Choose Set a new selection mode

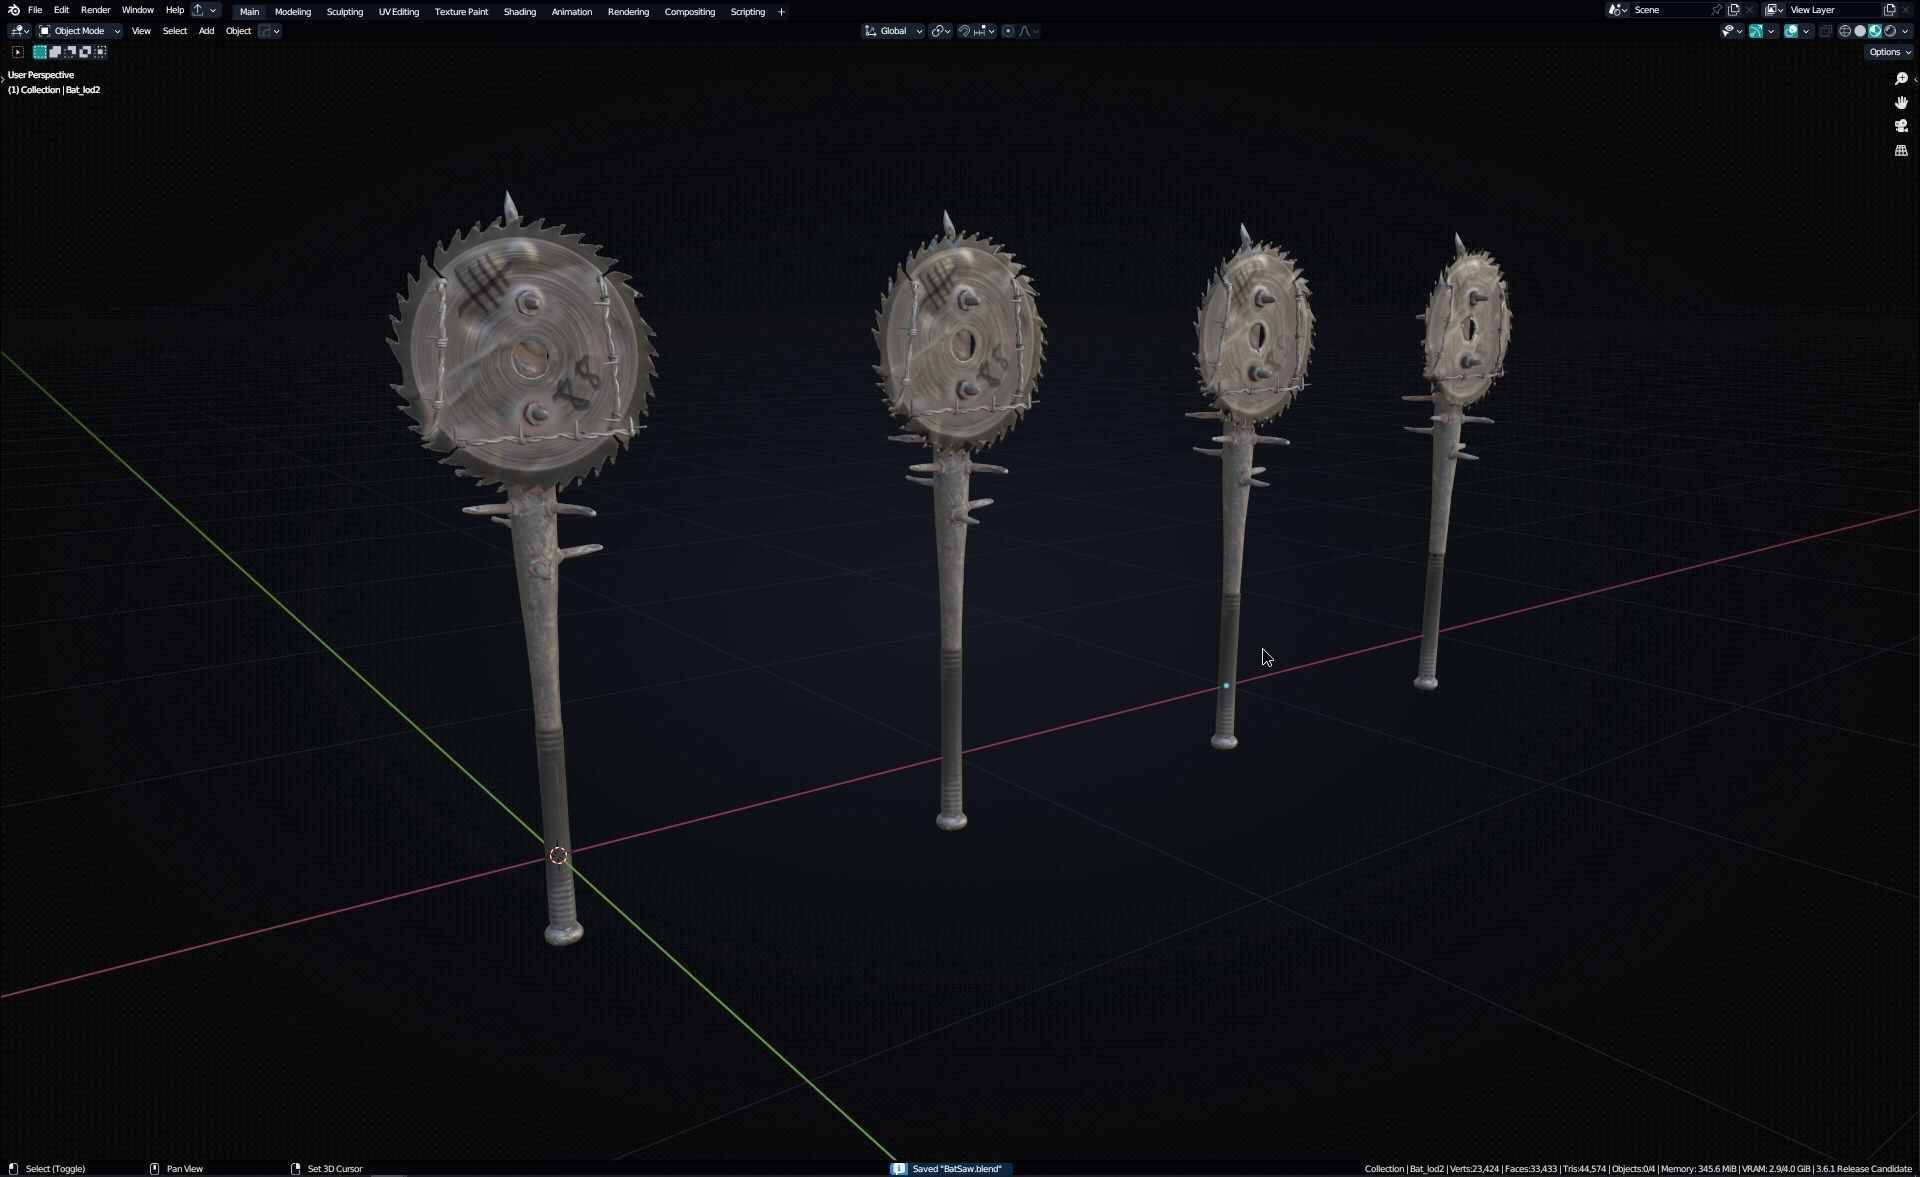click(40, 52)
